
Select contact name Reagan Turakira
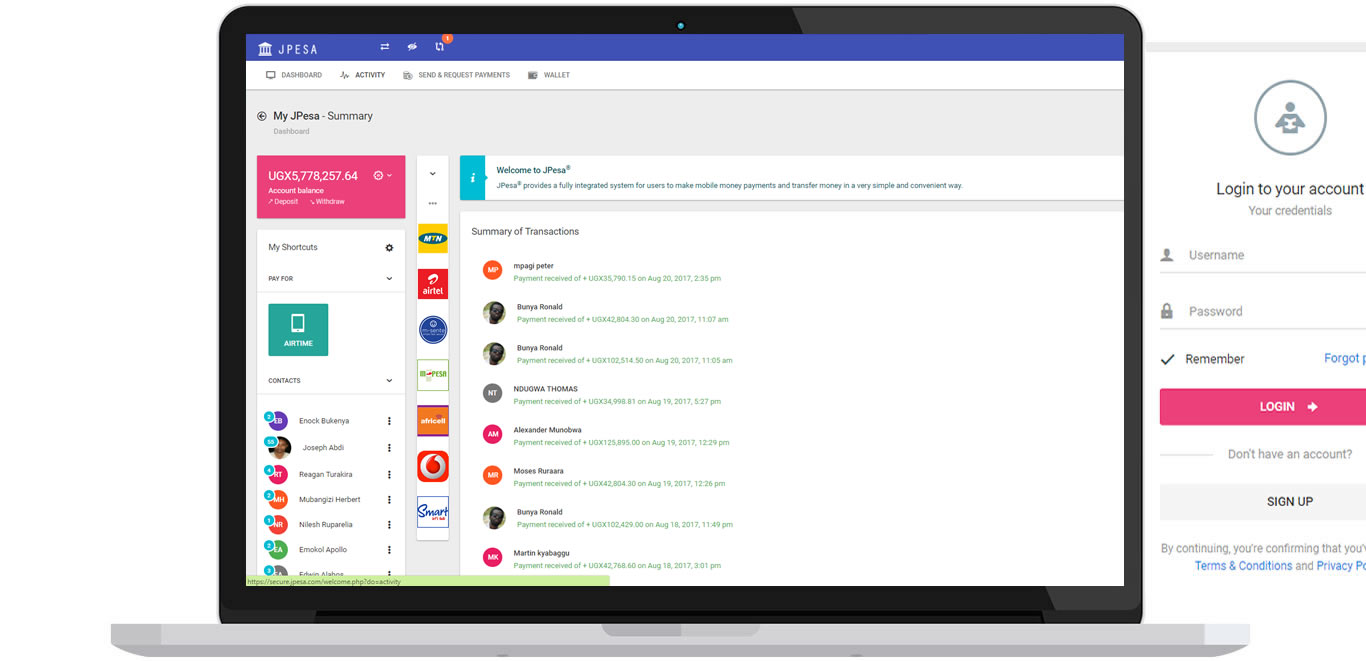[x=325, y=475]
